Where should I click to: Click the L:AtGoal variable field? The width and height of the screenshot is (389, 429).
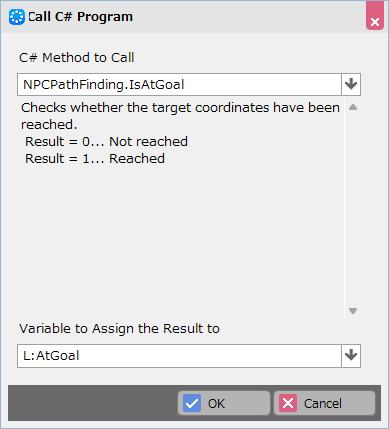click(179, 356)
